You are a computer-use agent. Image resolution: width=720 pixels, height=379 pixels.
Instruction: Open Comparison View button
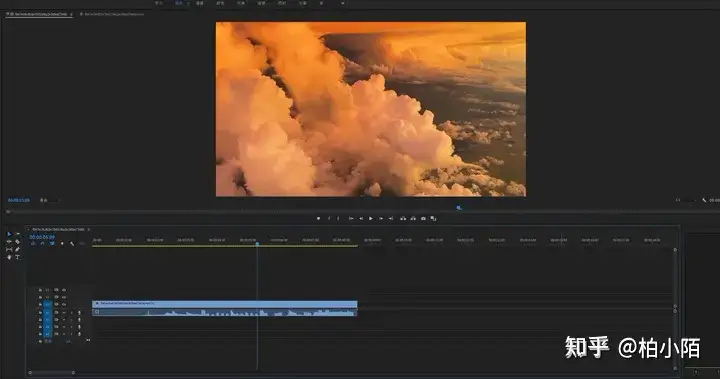pos(433,219)
